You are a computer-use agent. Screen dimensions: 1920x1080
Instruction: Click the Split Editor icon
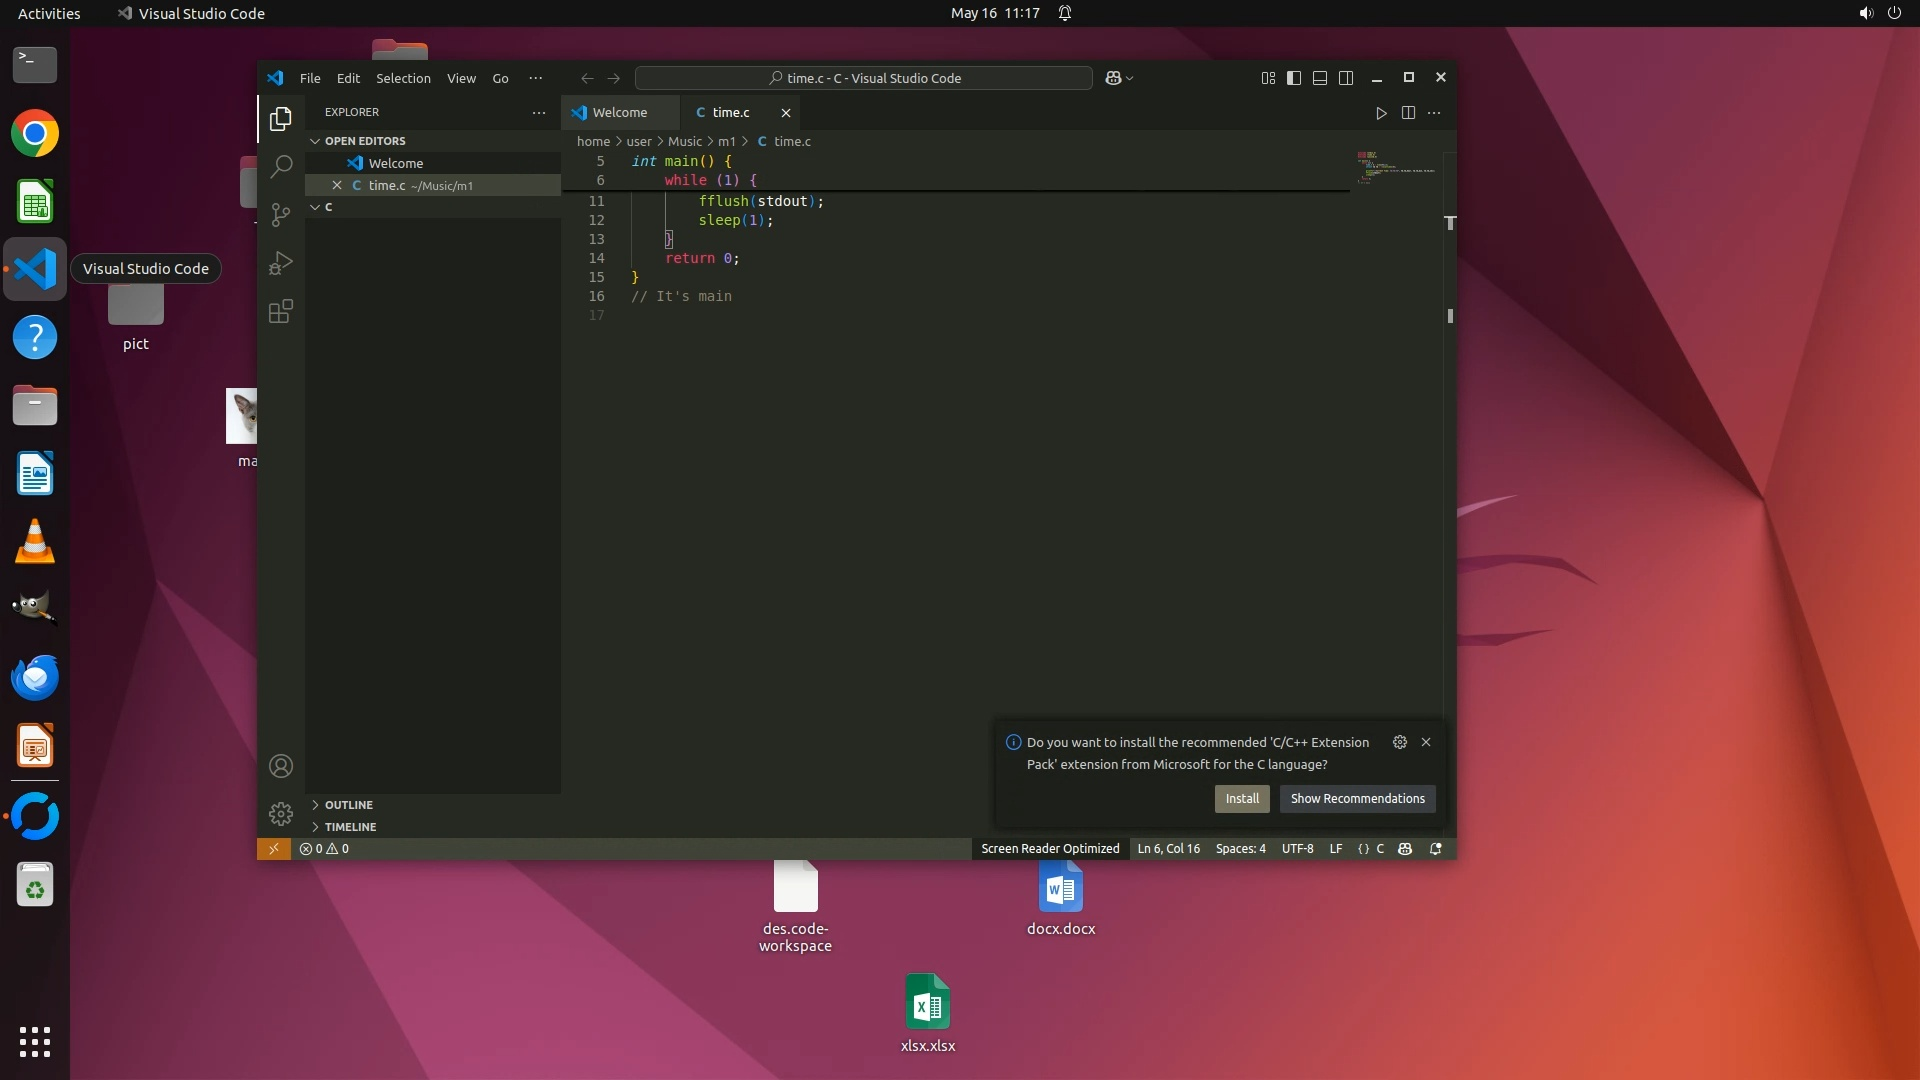(x=1408, y=113)
